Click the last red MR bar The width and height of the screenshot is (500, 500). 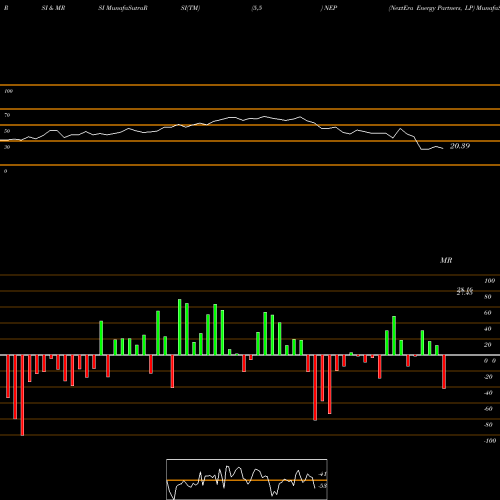point(444,372)
